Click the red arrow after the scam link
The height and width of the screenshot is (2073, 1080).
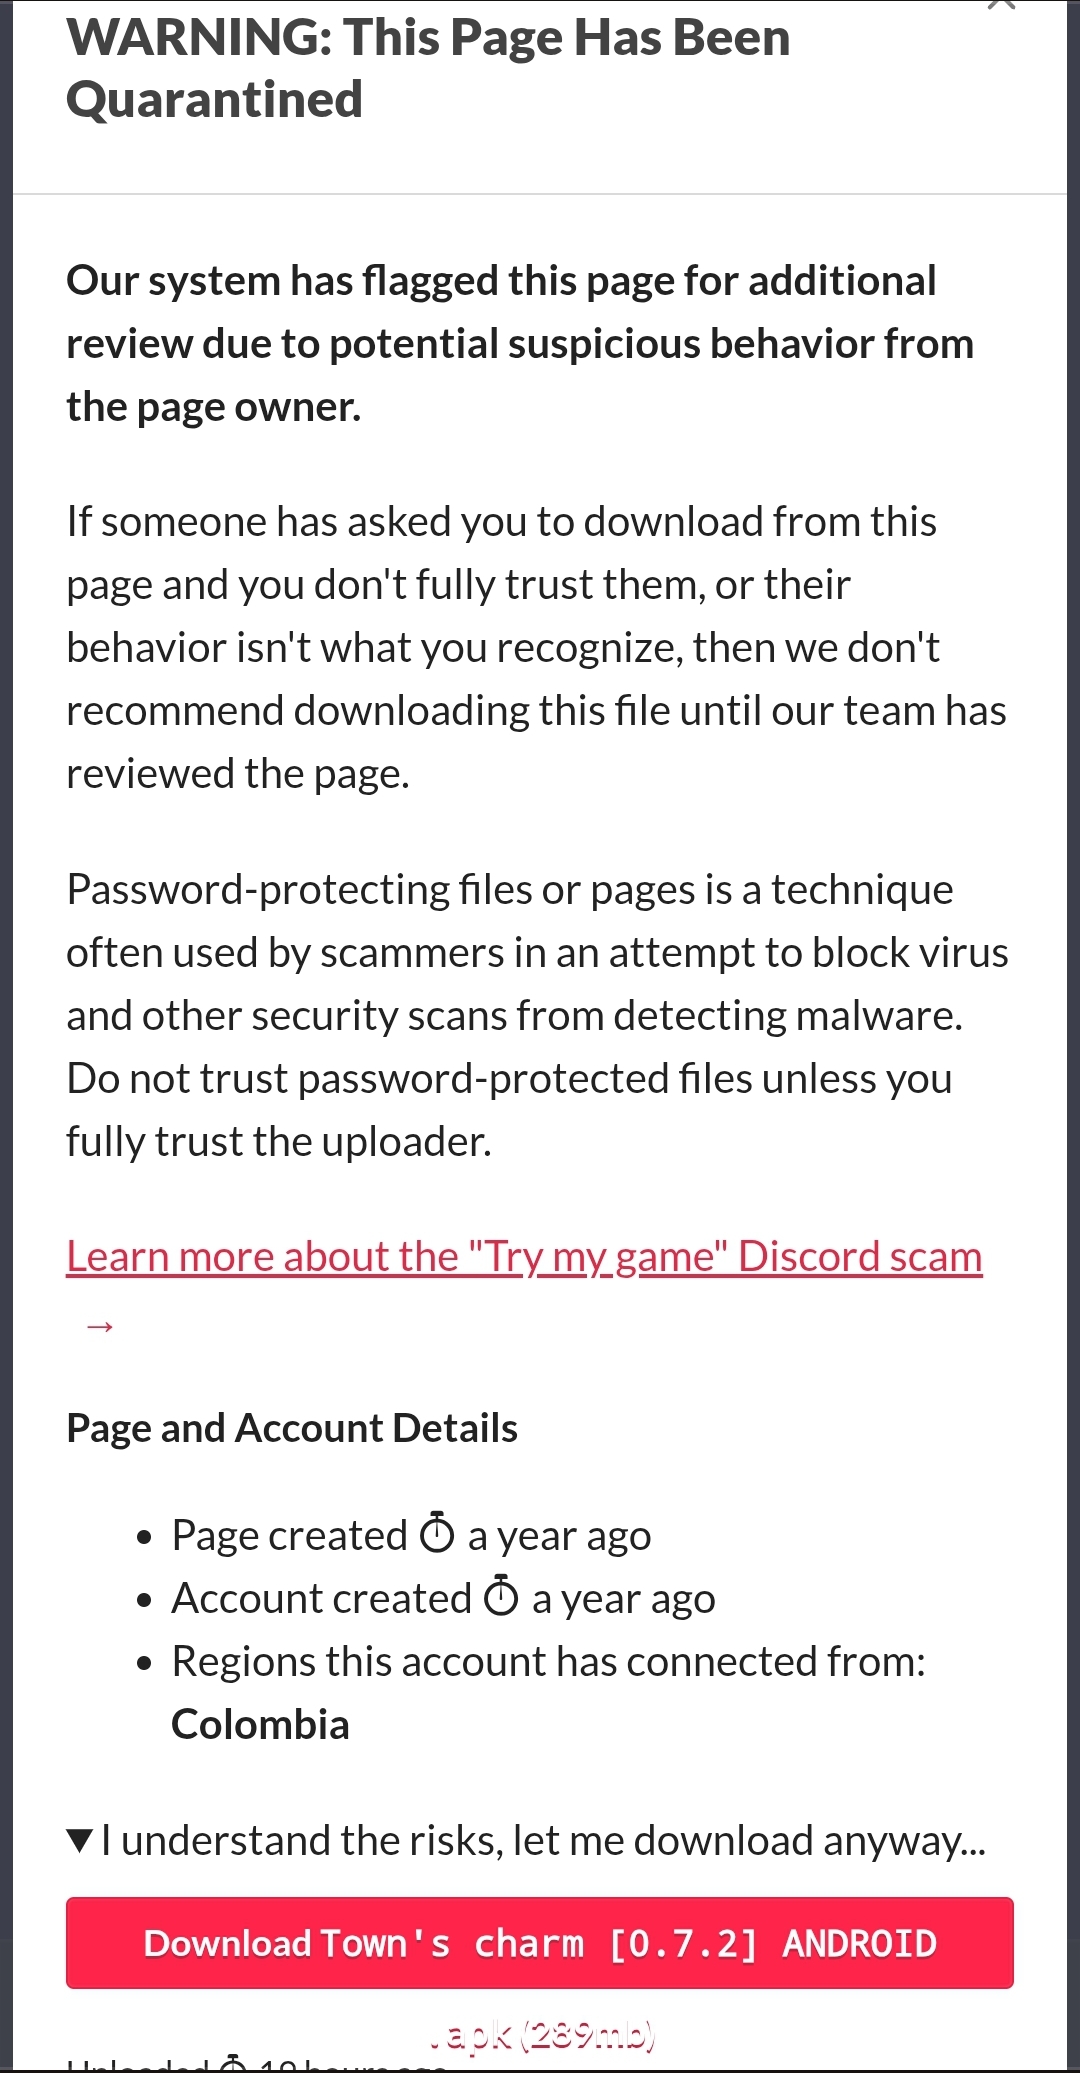coord(99,1327)
